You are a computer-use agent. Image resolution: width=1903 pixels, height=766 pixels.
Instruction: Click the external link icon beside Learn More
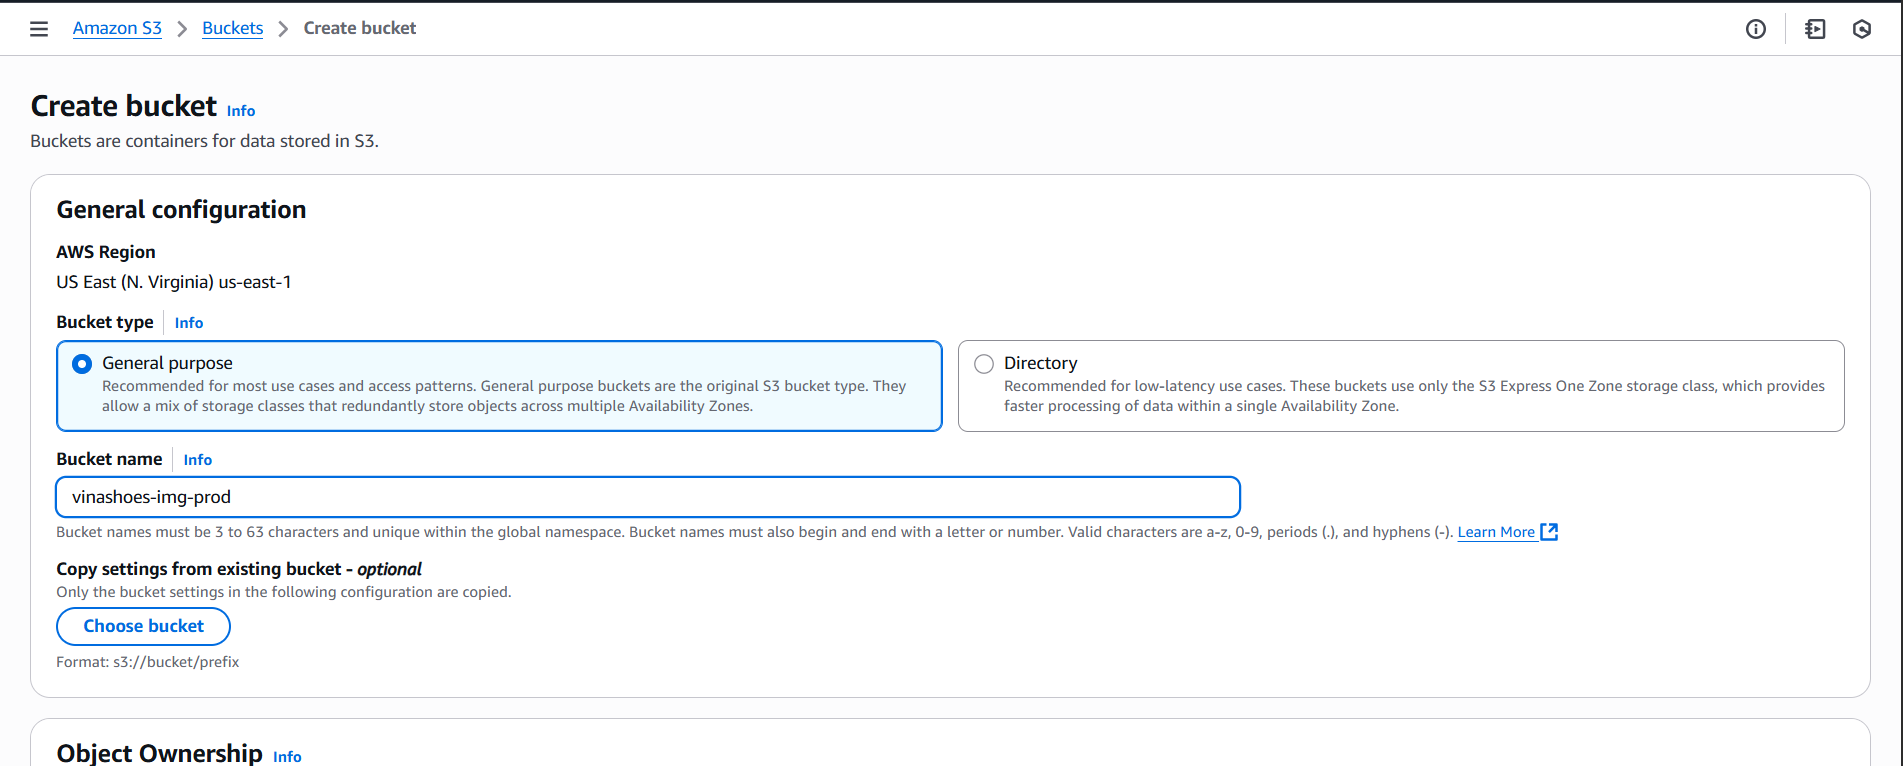[1549, 532]
